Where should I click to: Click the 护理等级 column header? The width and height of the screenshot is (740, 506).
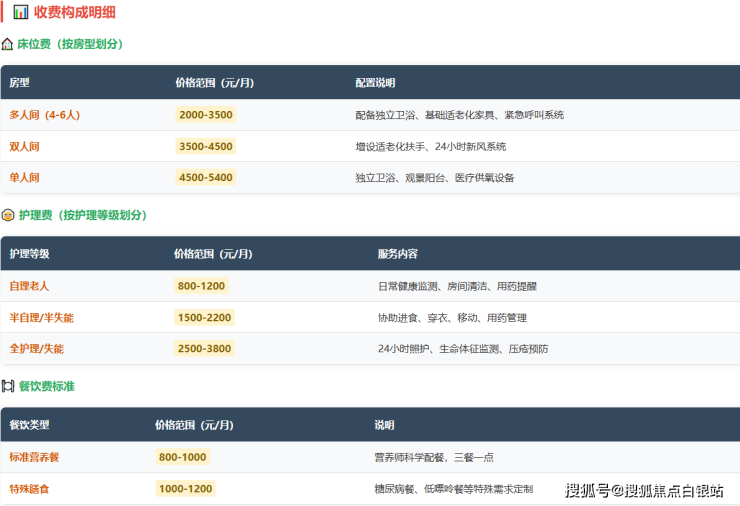pyautogui.click(x=29, y=254)
